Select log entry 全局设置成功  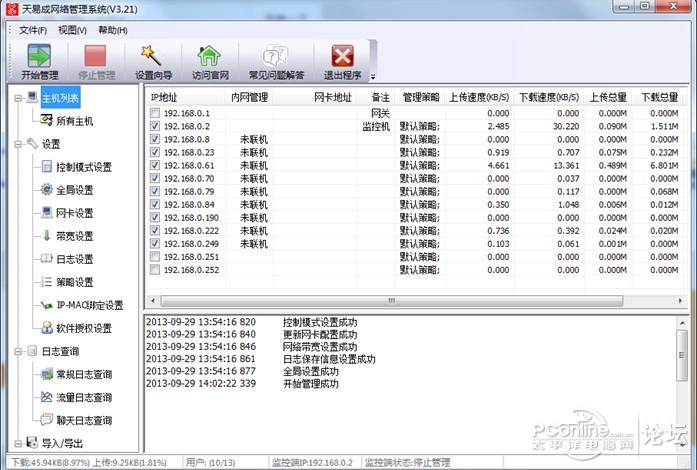tap(311, 371)
